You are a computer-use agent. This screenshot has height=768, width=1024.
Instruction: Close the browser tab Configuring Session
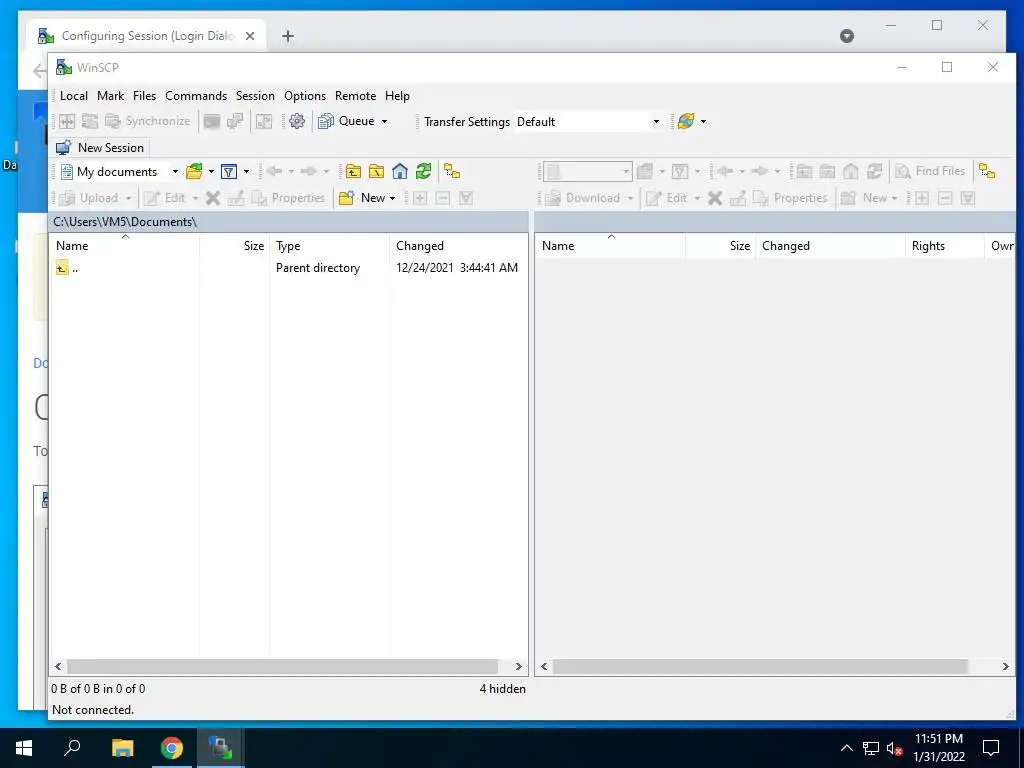pos(250,36)
